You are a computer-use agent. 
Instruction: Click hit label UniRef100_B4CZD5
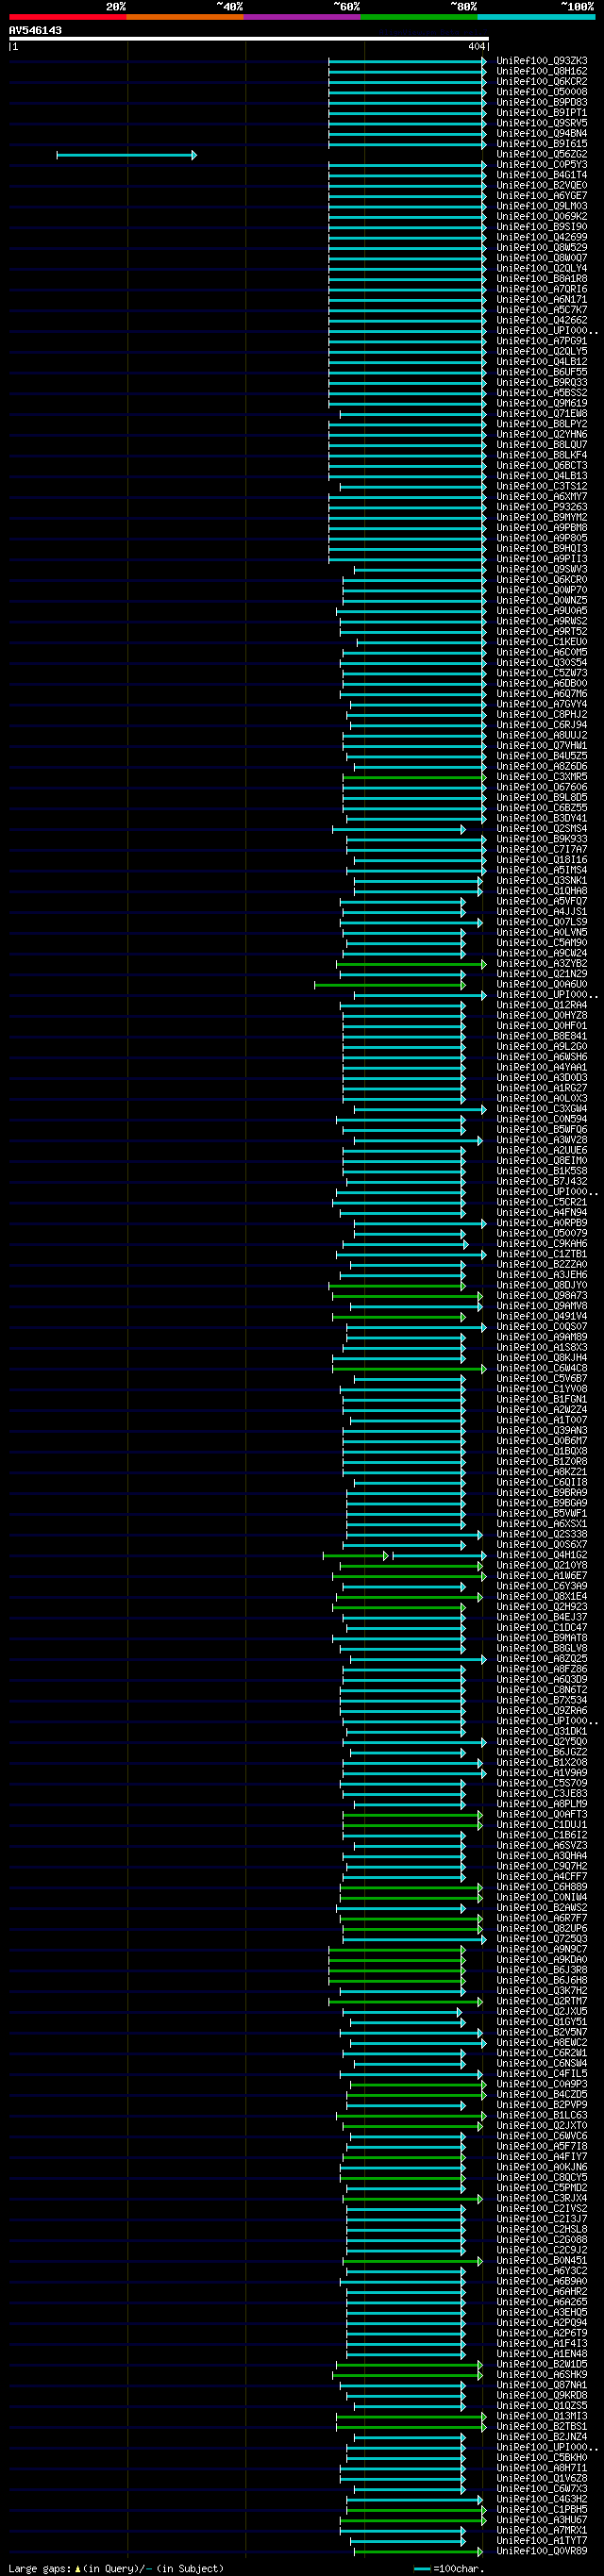tap(542, 2095)
